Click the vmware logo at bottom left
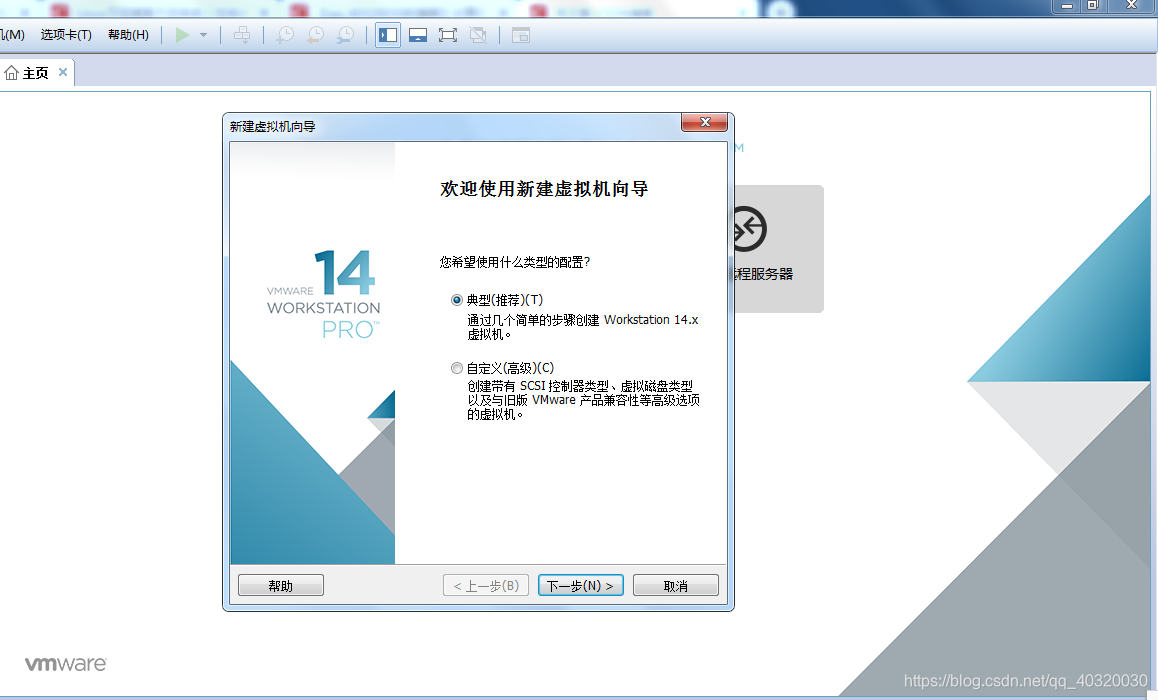The width and height of the screenshot is (1158, 700). [66, 664]
